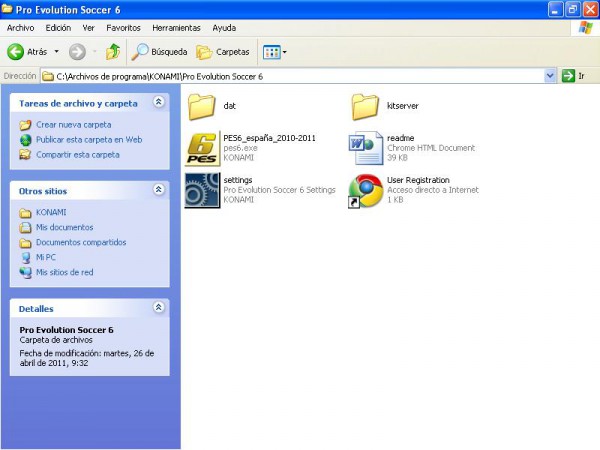This screenshot has height=450, width=600.
Task: Click the Mi PC computer icon
Action: point(26,258)
